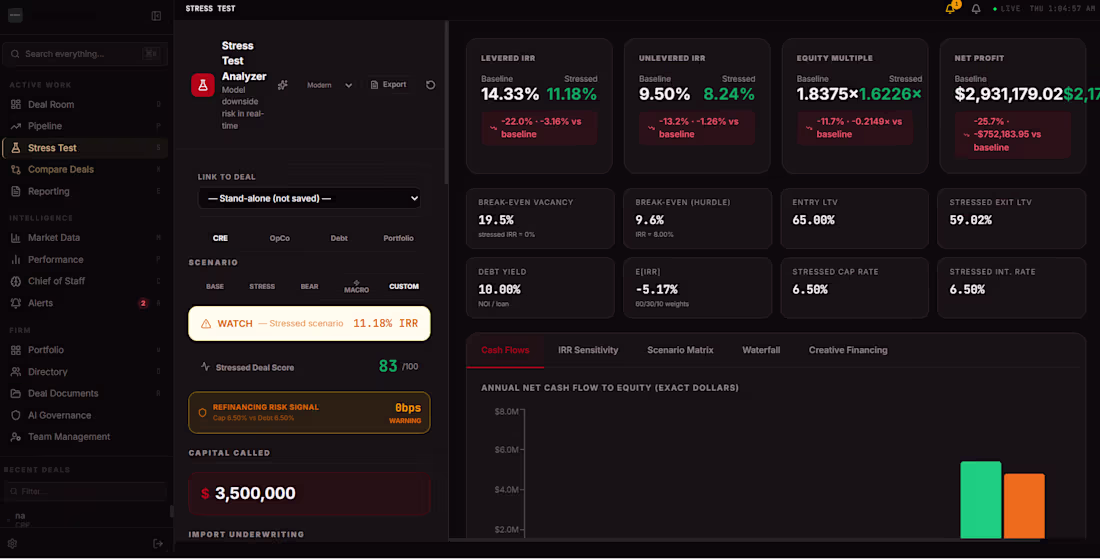Choose the STRESS scenario
This screenshot has width=1100, height=559.
click(x=262, y=286)
